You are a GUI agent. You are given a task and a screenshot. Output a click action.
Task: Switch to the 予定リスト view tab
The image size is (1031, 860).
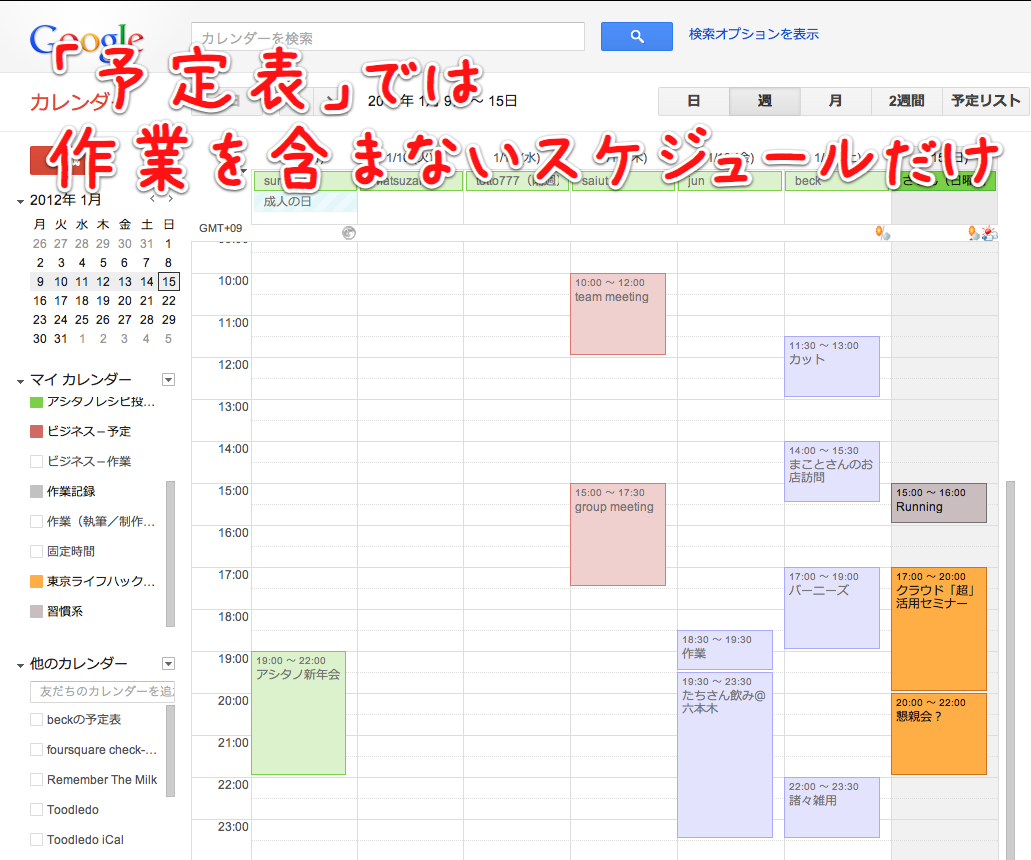986,101
